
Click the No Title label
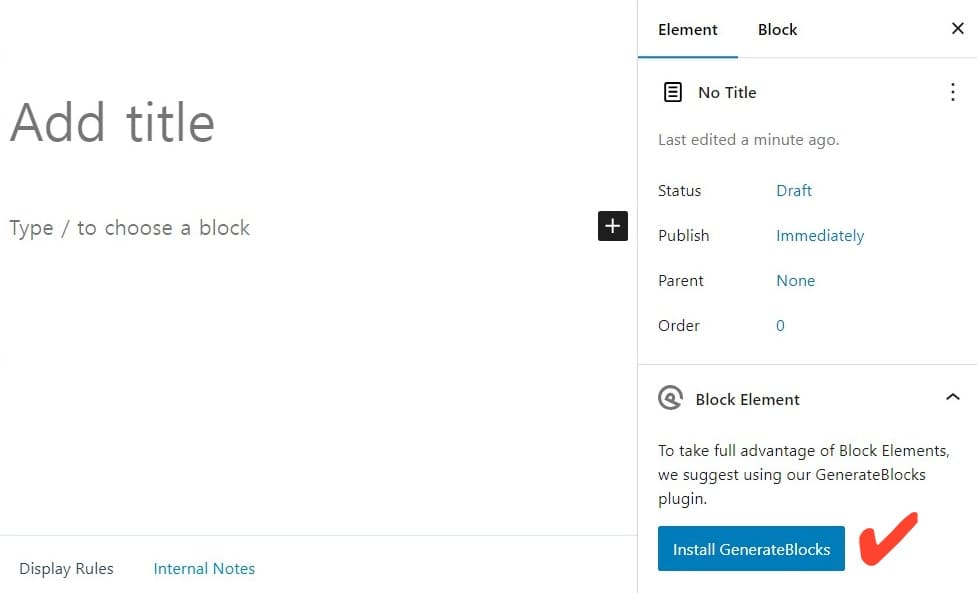(727, 92)
